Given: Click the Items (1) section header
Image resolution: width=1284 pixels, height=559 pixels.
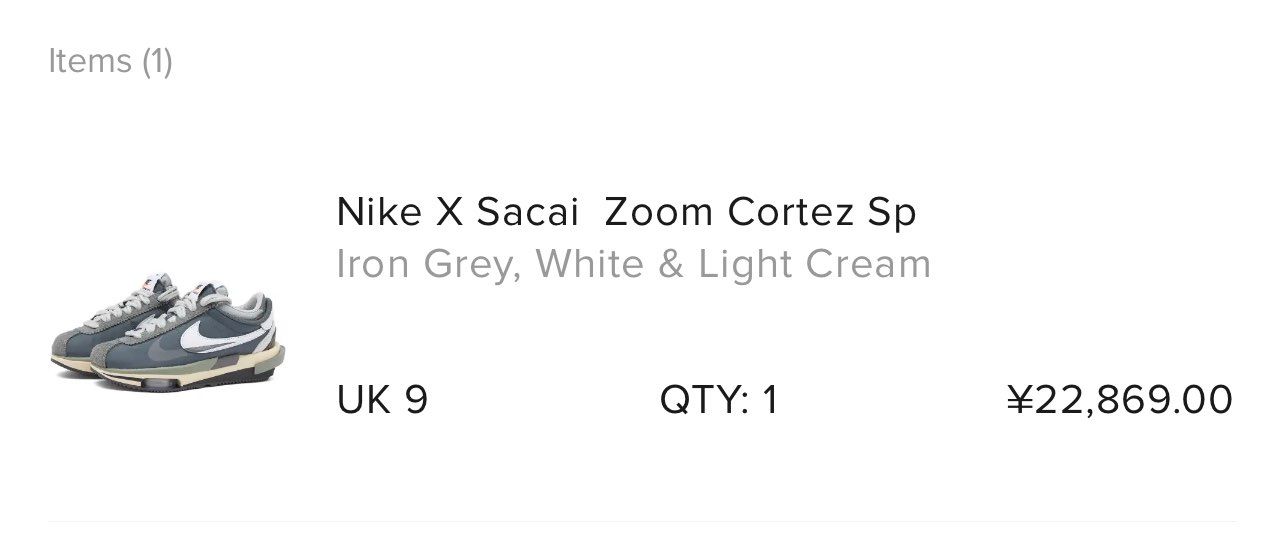Looking at the screenshot, I should pyautogui.click(x=110, y=61).
